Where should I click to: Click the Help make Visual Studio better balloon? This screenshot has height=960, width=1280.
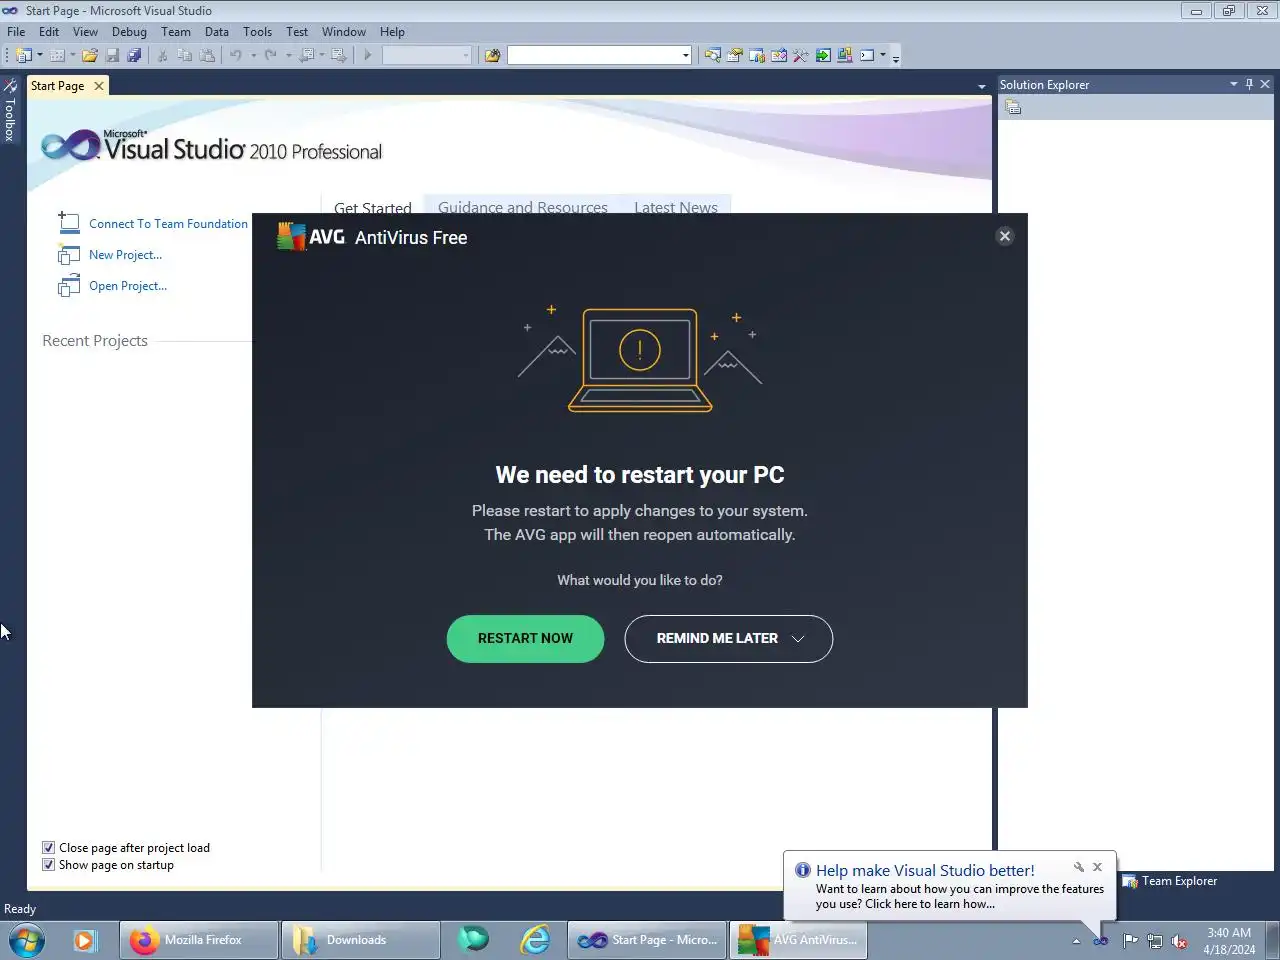coord(950,886)
